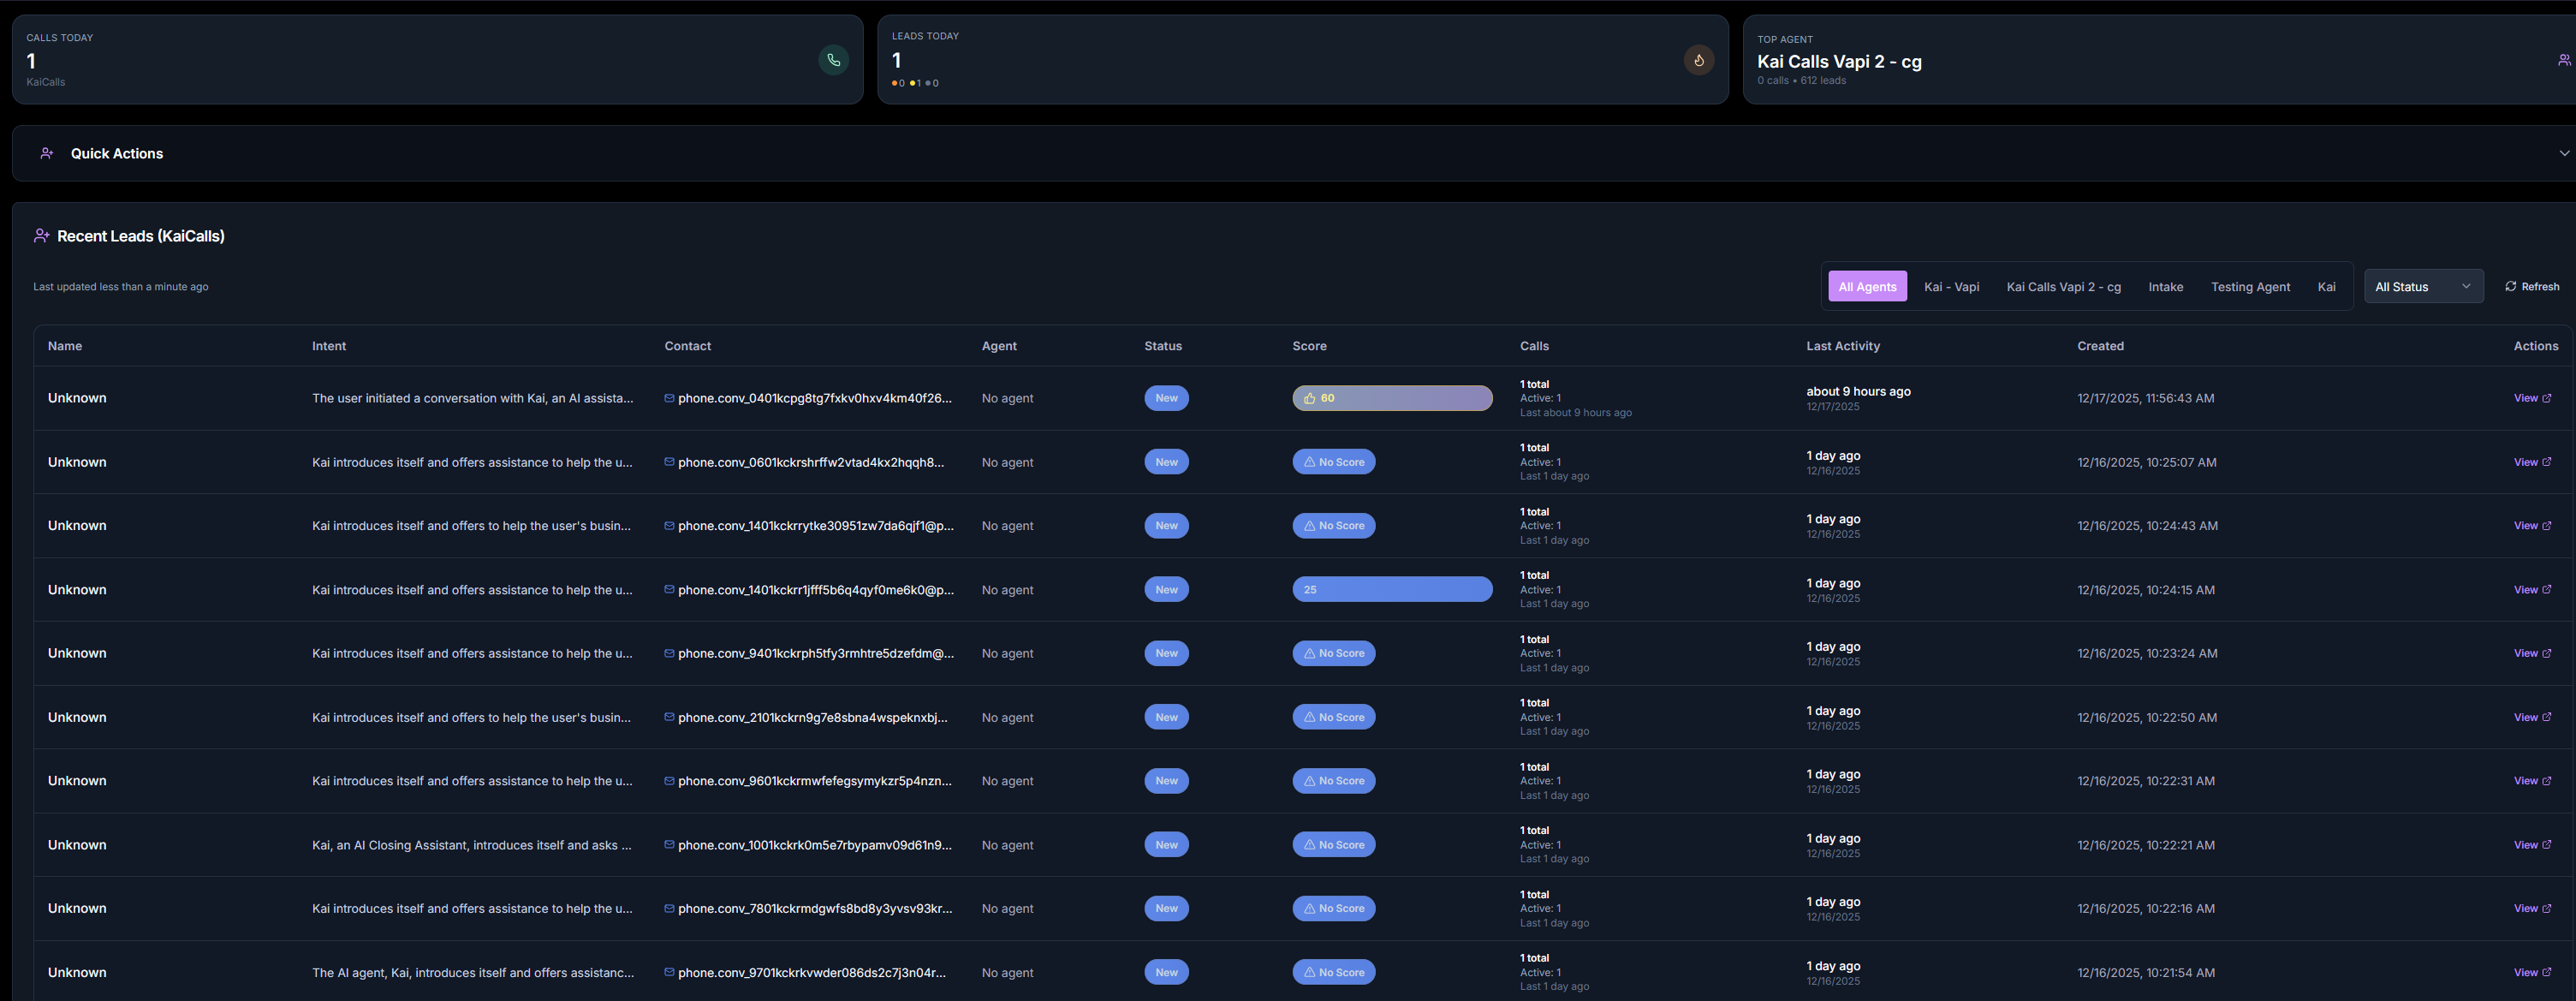This screenshot has height=1001, width=2576.
Task: Click the phone icon on Calls Today card
Action: 833,60
